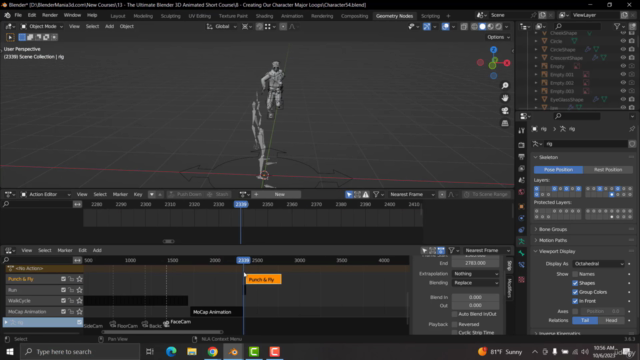This screenshot has width=640, height=360.
Task: Open Object properties tab icon
Action: (521, 207)
